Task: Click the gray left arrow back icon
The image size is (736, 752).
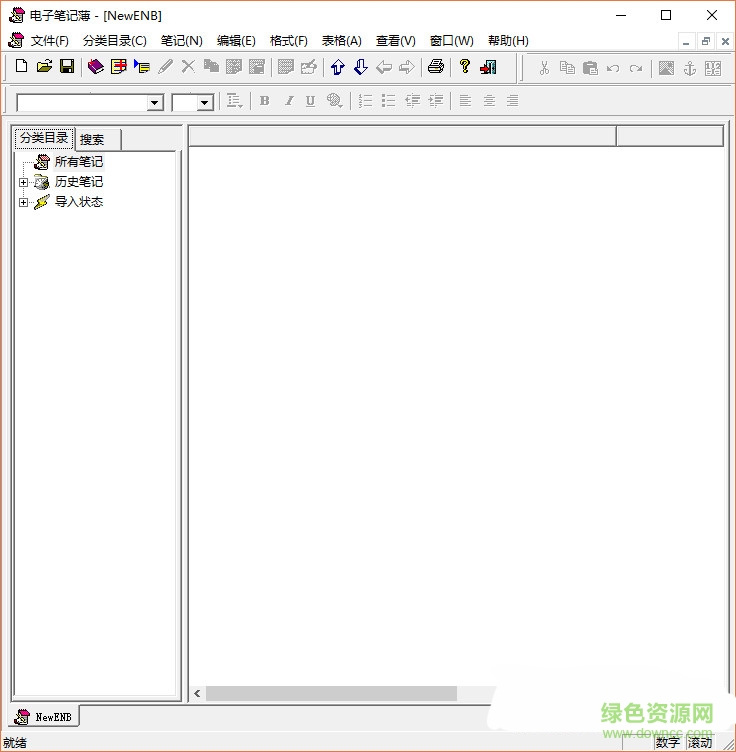Action: tap(384, 67)
